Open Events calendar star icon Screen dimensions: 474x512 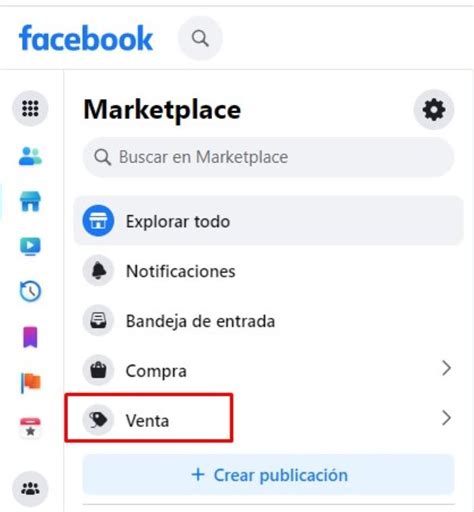[30, 428]
